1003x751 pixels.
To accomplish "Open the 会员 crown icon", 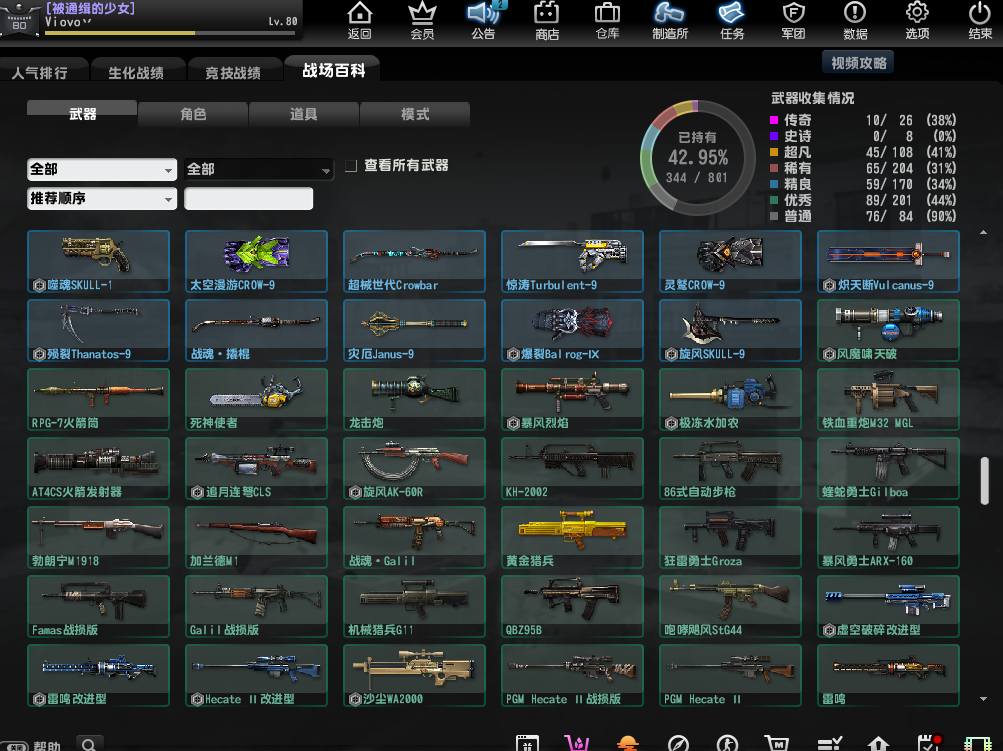I will (422, 20).
